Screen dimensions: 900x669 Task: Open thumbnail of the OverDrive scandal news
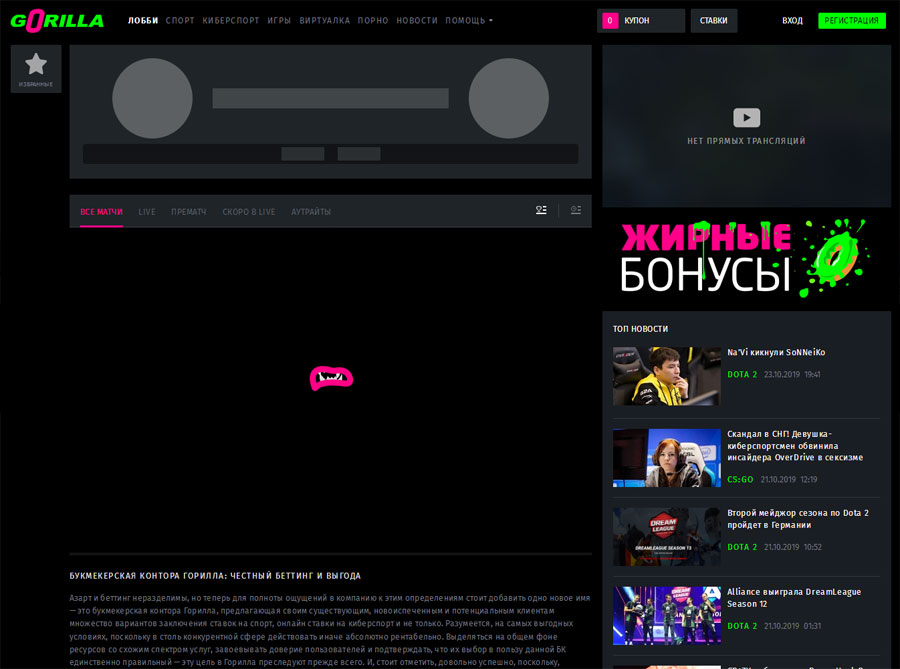[x=666, y=458]
